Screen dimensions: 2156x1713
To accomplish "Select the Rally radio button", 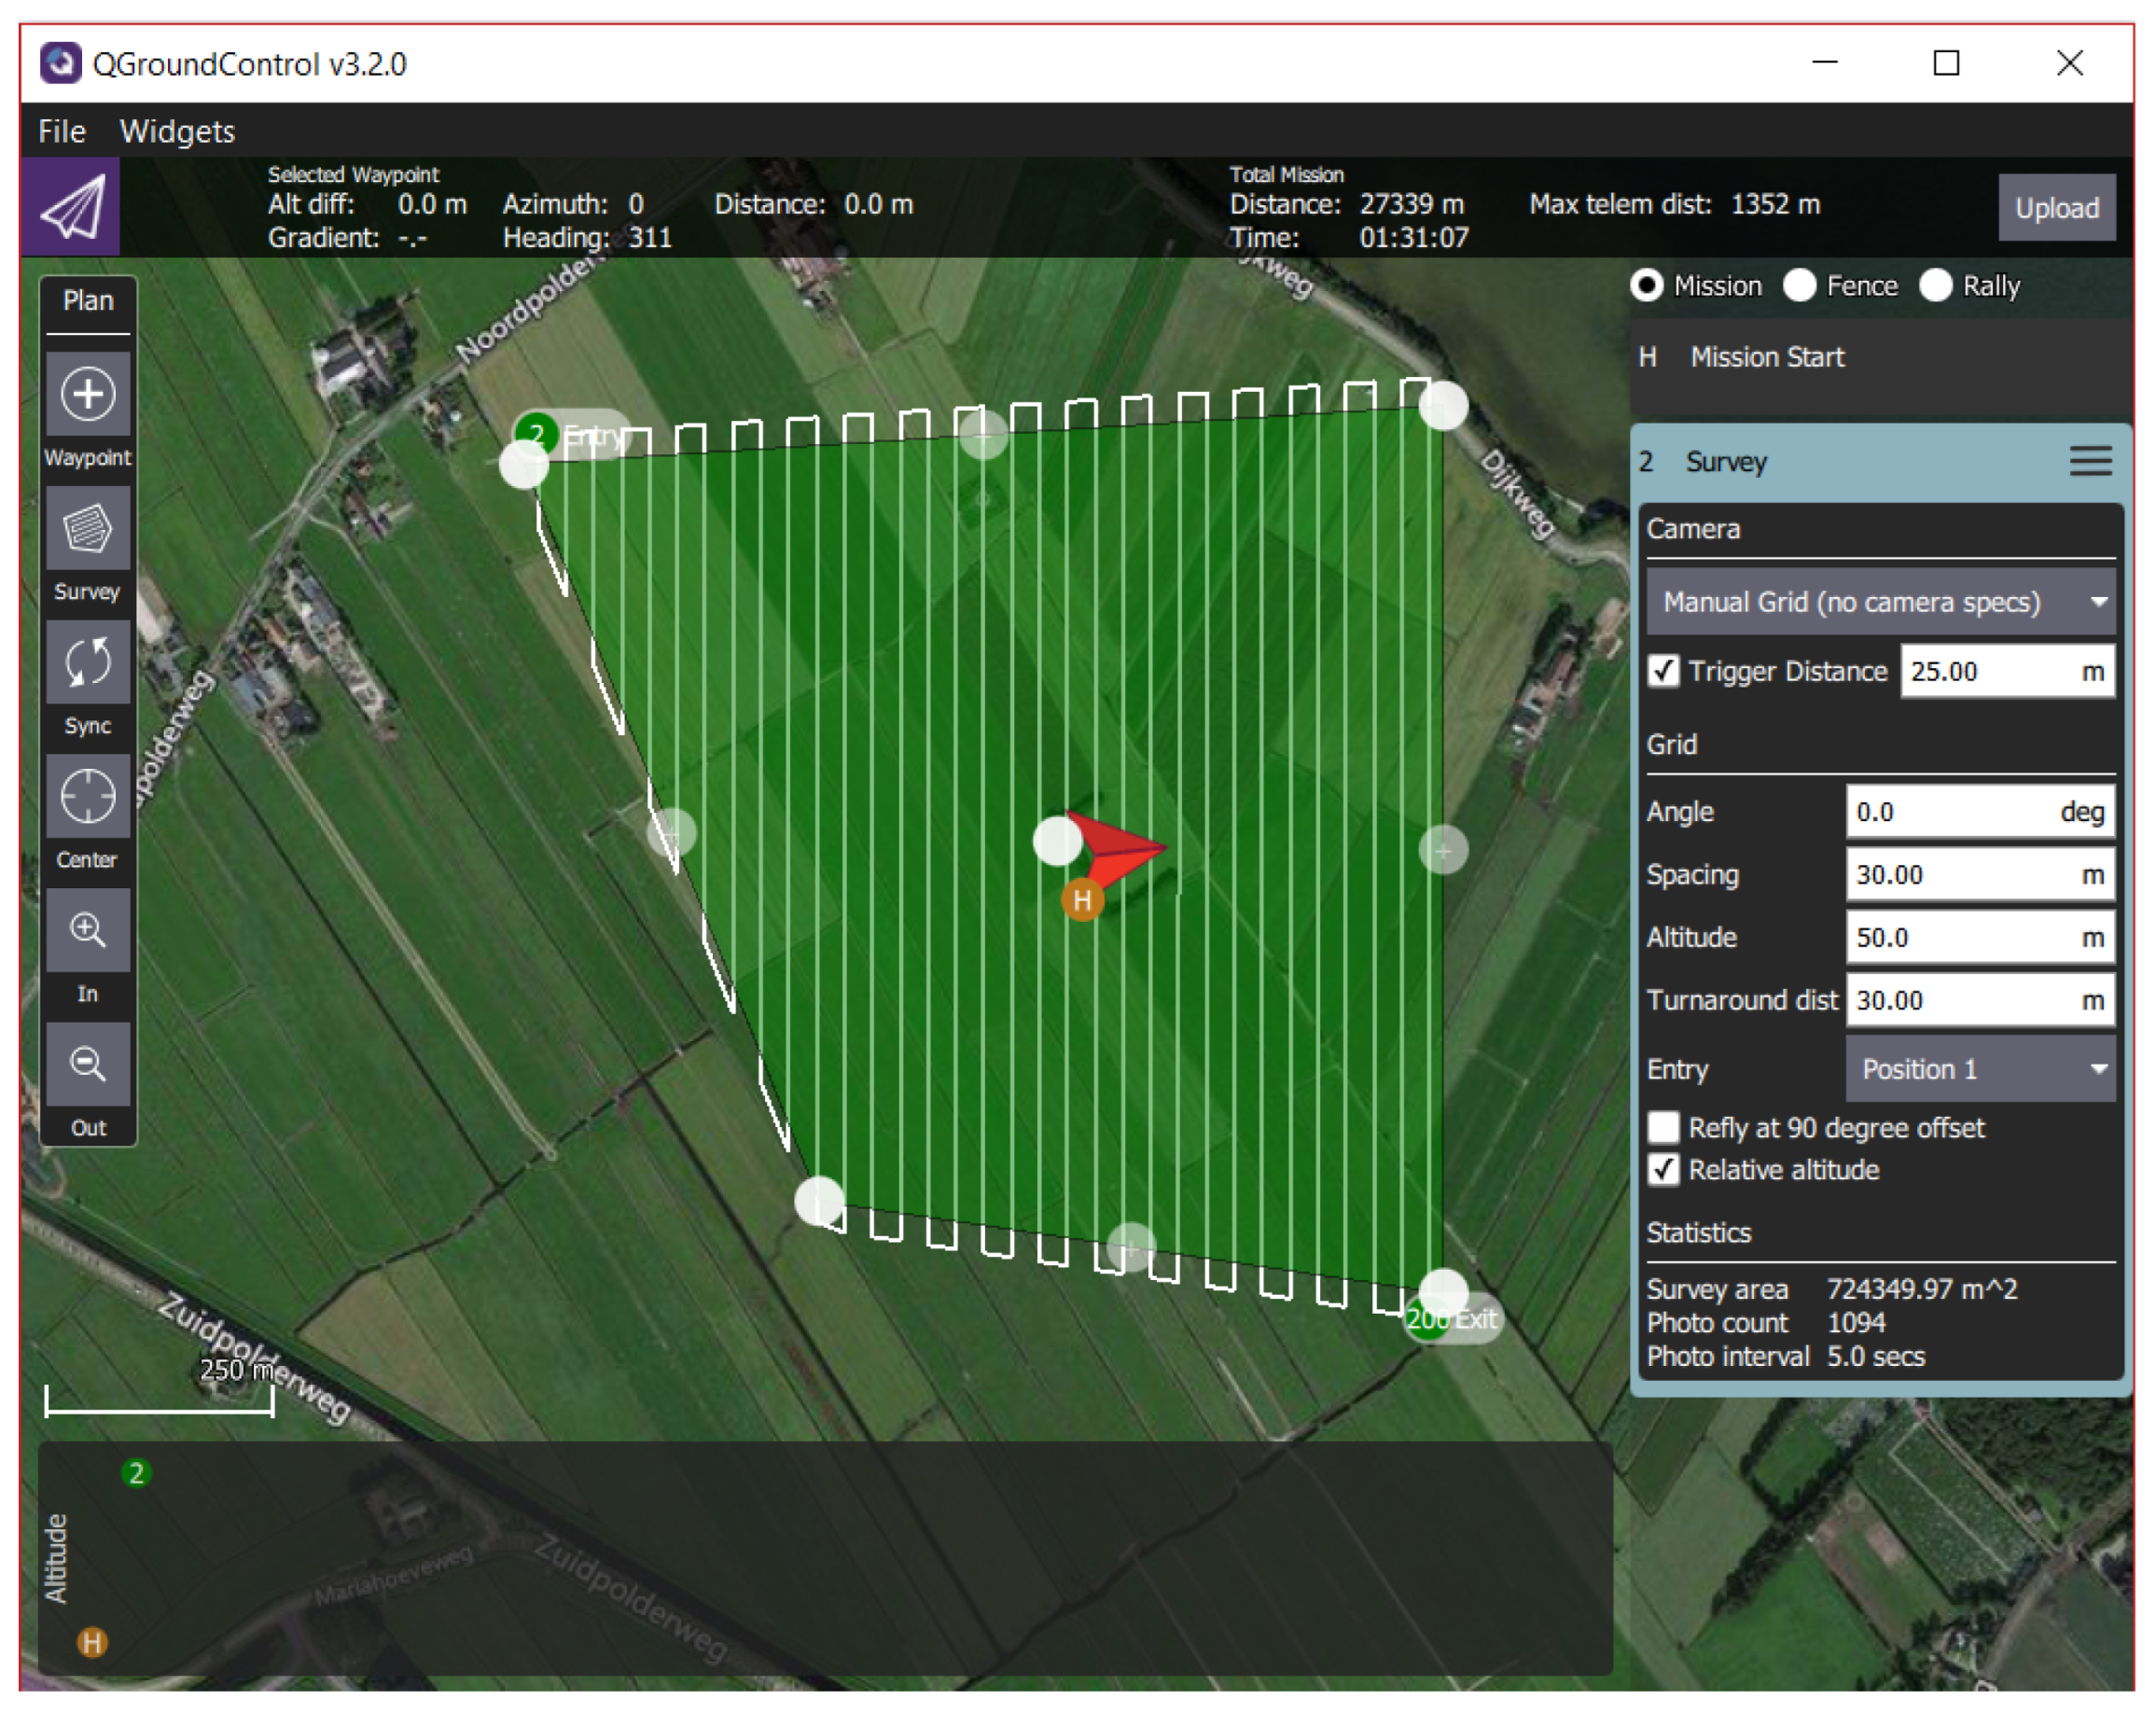I will click(x=1935, y=286).
